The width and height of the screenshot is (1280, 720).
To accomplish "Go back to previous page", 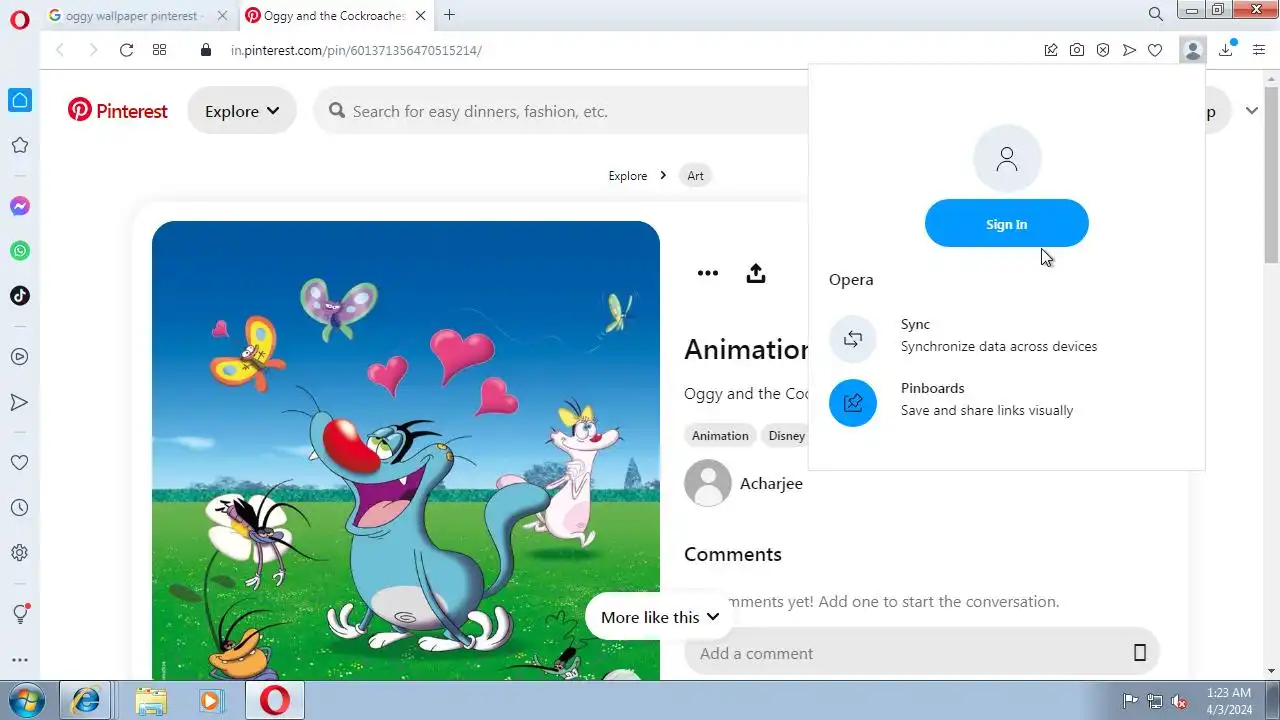I will 60,50.
